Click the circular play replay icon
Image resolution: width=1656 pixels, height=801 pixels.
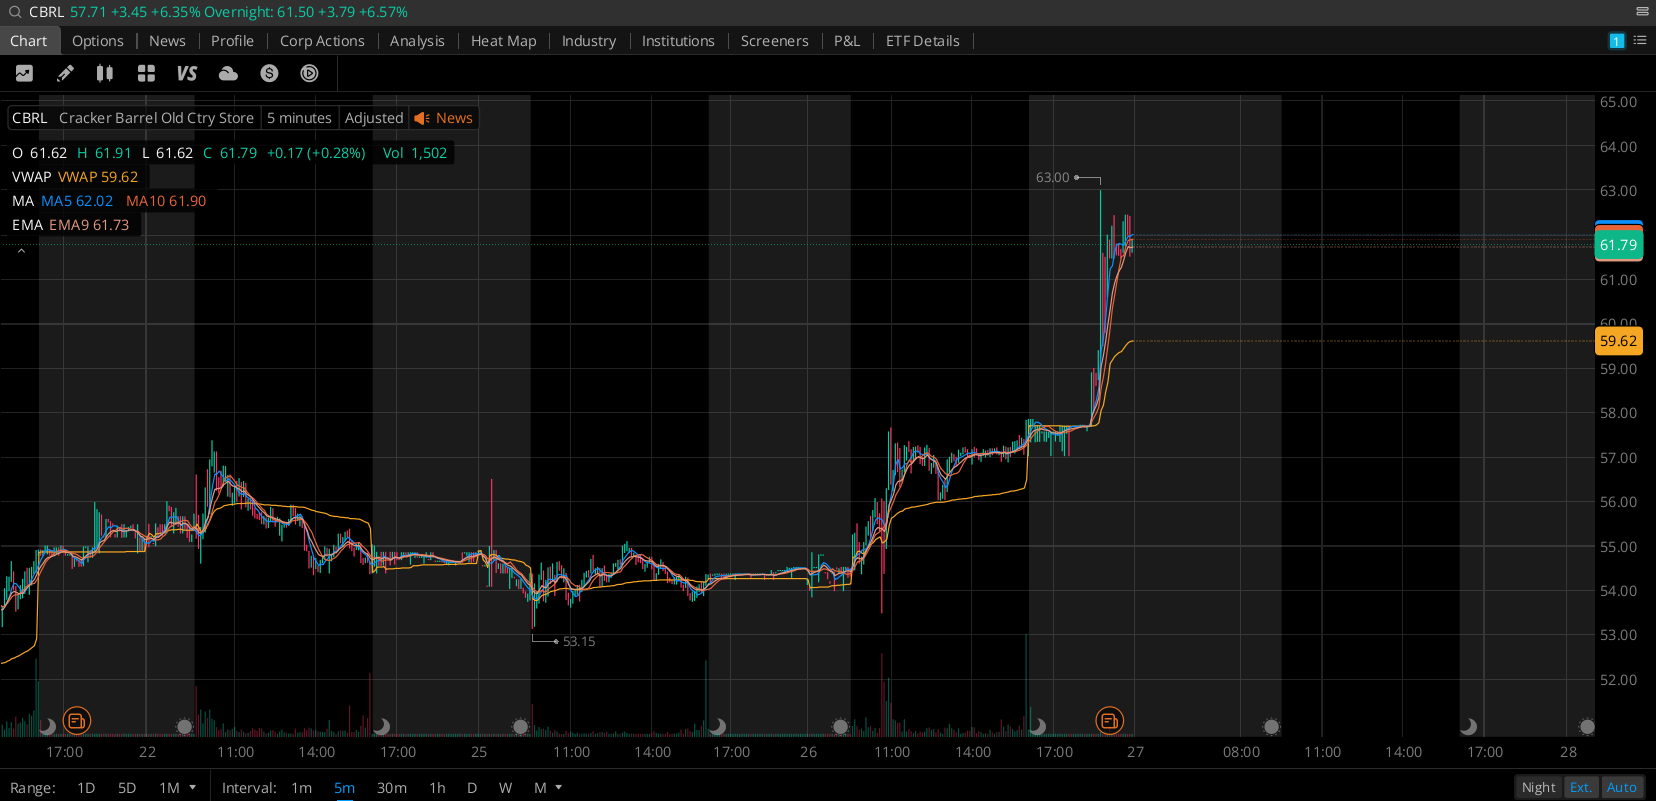point(310,73)
